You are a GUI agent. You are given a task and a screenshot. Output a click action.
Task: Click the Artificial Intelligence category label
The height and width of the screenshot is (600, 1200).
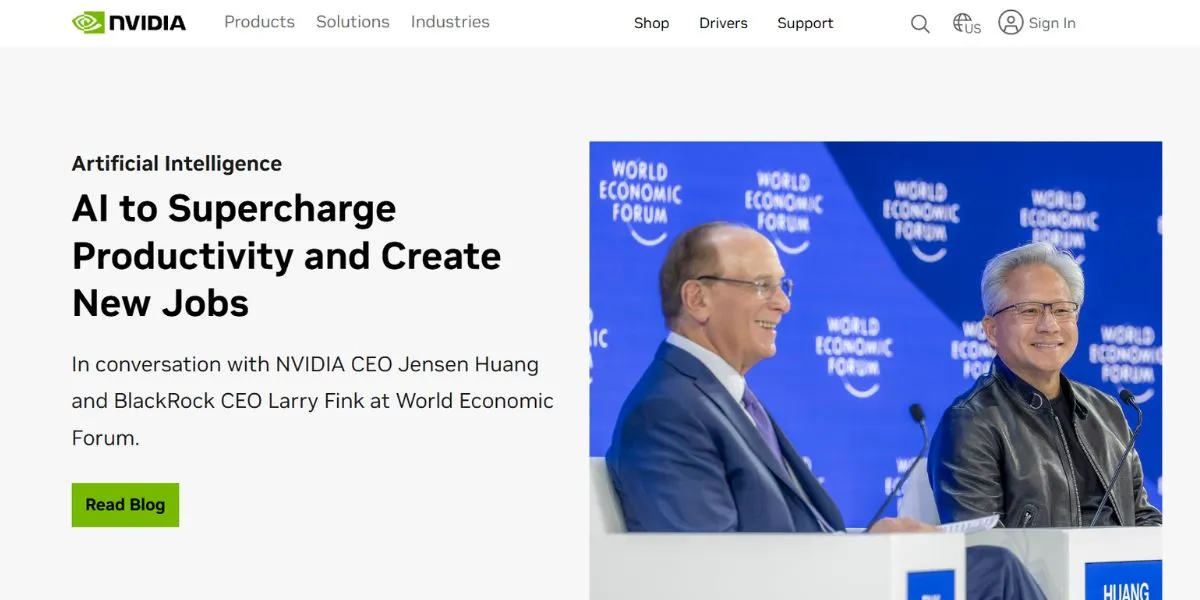tap(177, 163)
